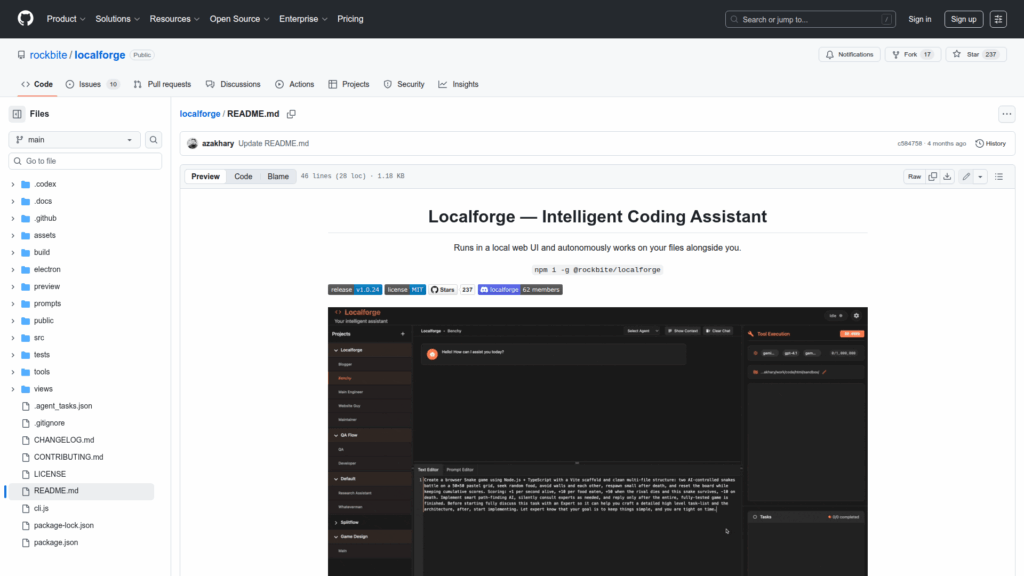Viewport: 1024px width, 576px height.
Task: Expand the assets folder
Action: [13, 235]
